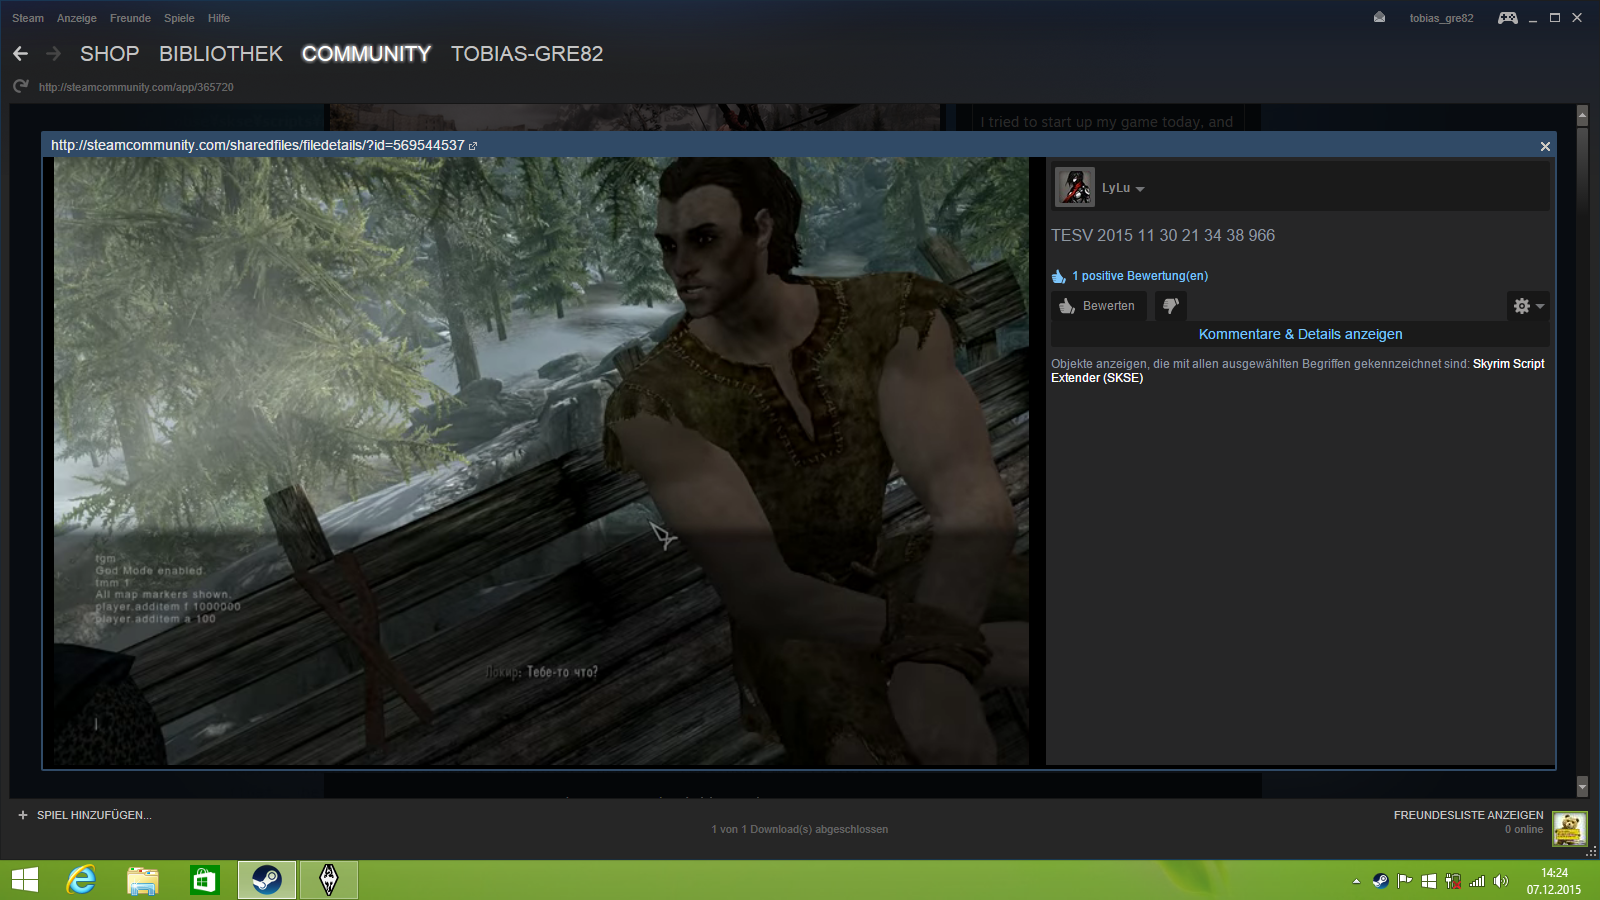Switch to the COMMUNITY tab
Screen dimensions: 1600x900
coord(367,54)
